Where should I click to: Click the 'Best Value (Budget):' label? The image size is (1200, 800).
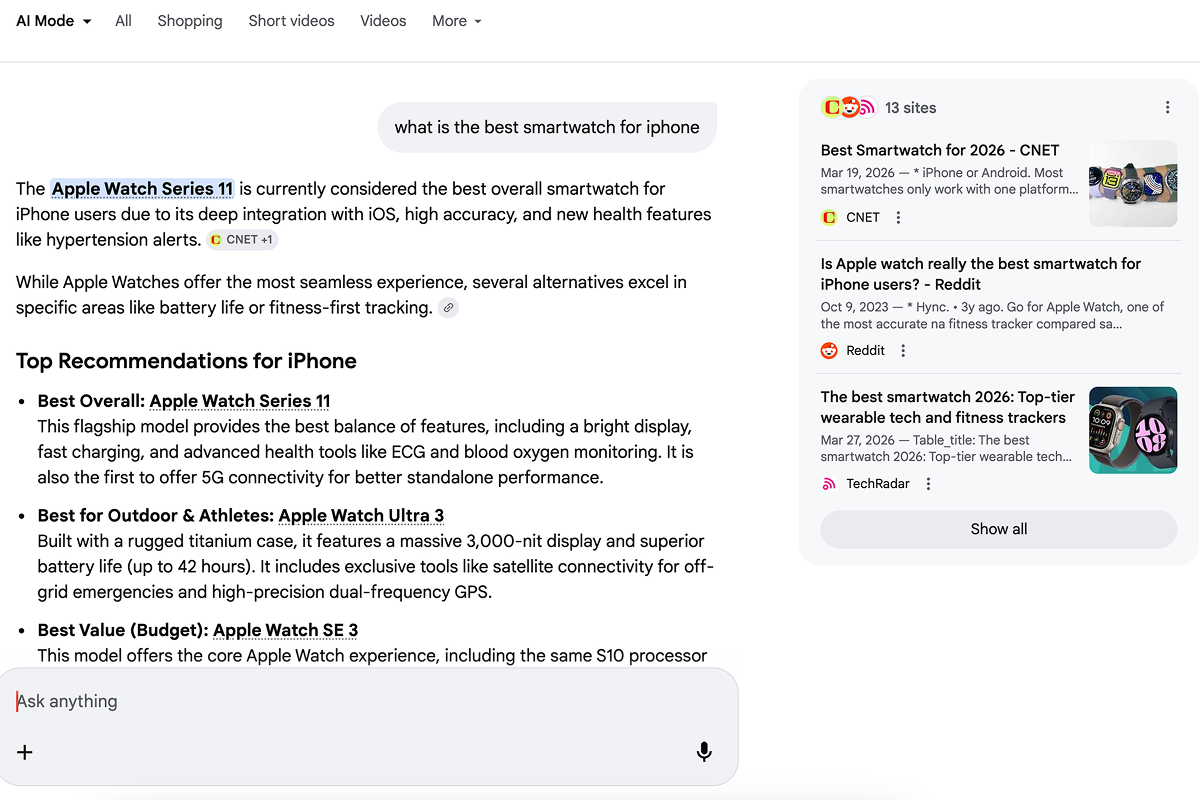click(123, 630)
